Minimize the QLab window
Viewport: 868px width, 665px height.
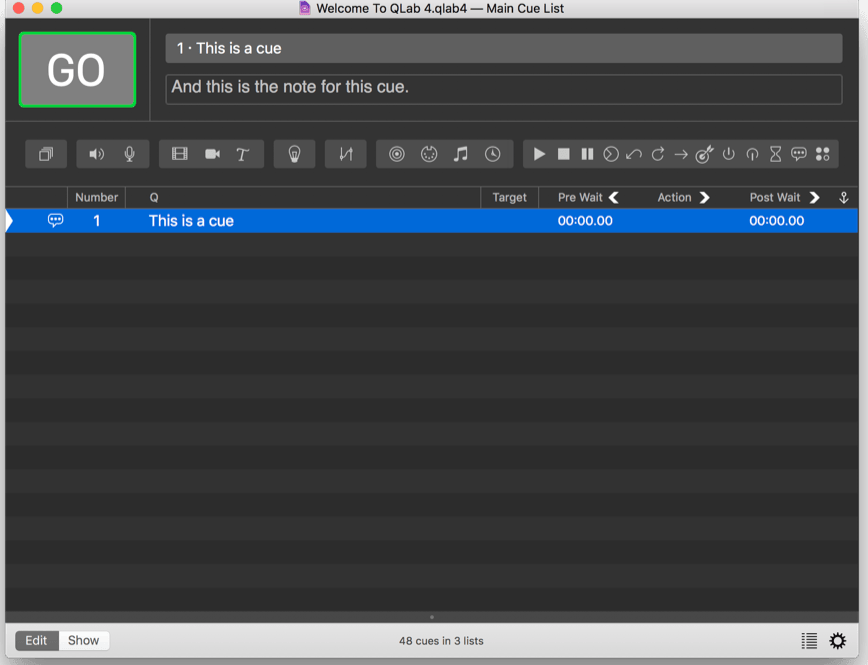[x=38, y=8]
